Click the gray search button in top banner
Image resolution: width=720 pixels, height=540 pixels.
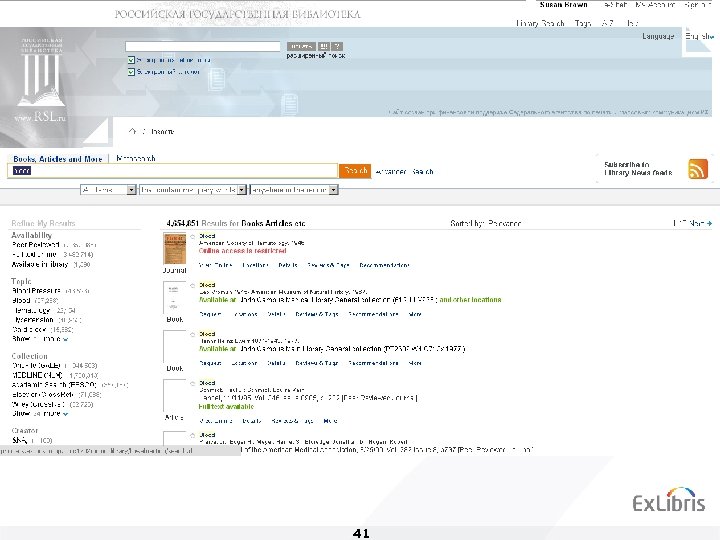coord(301,46)
